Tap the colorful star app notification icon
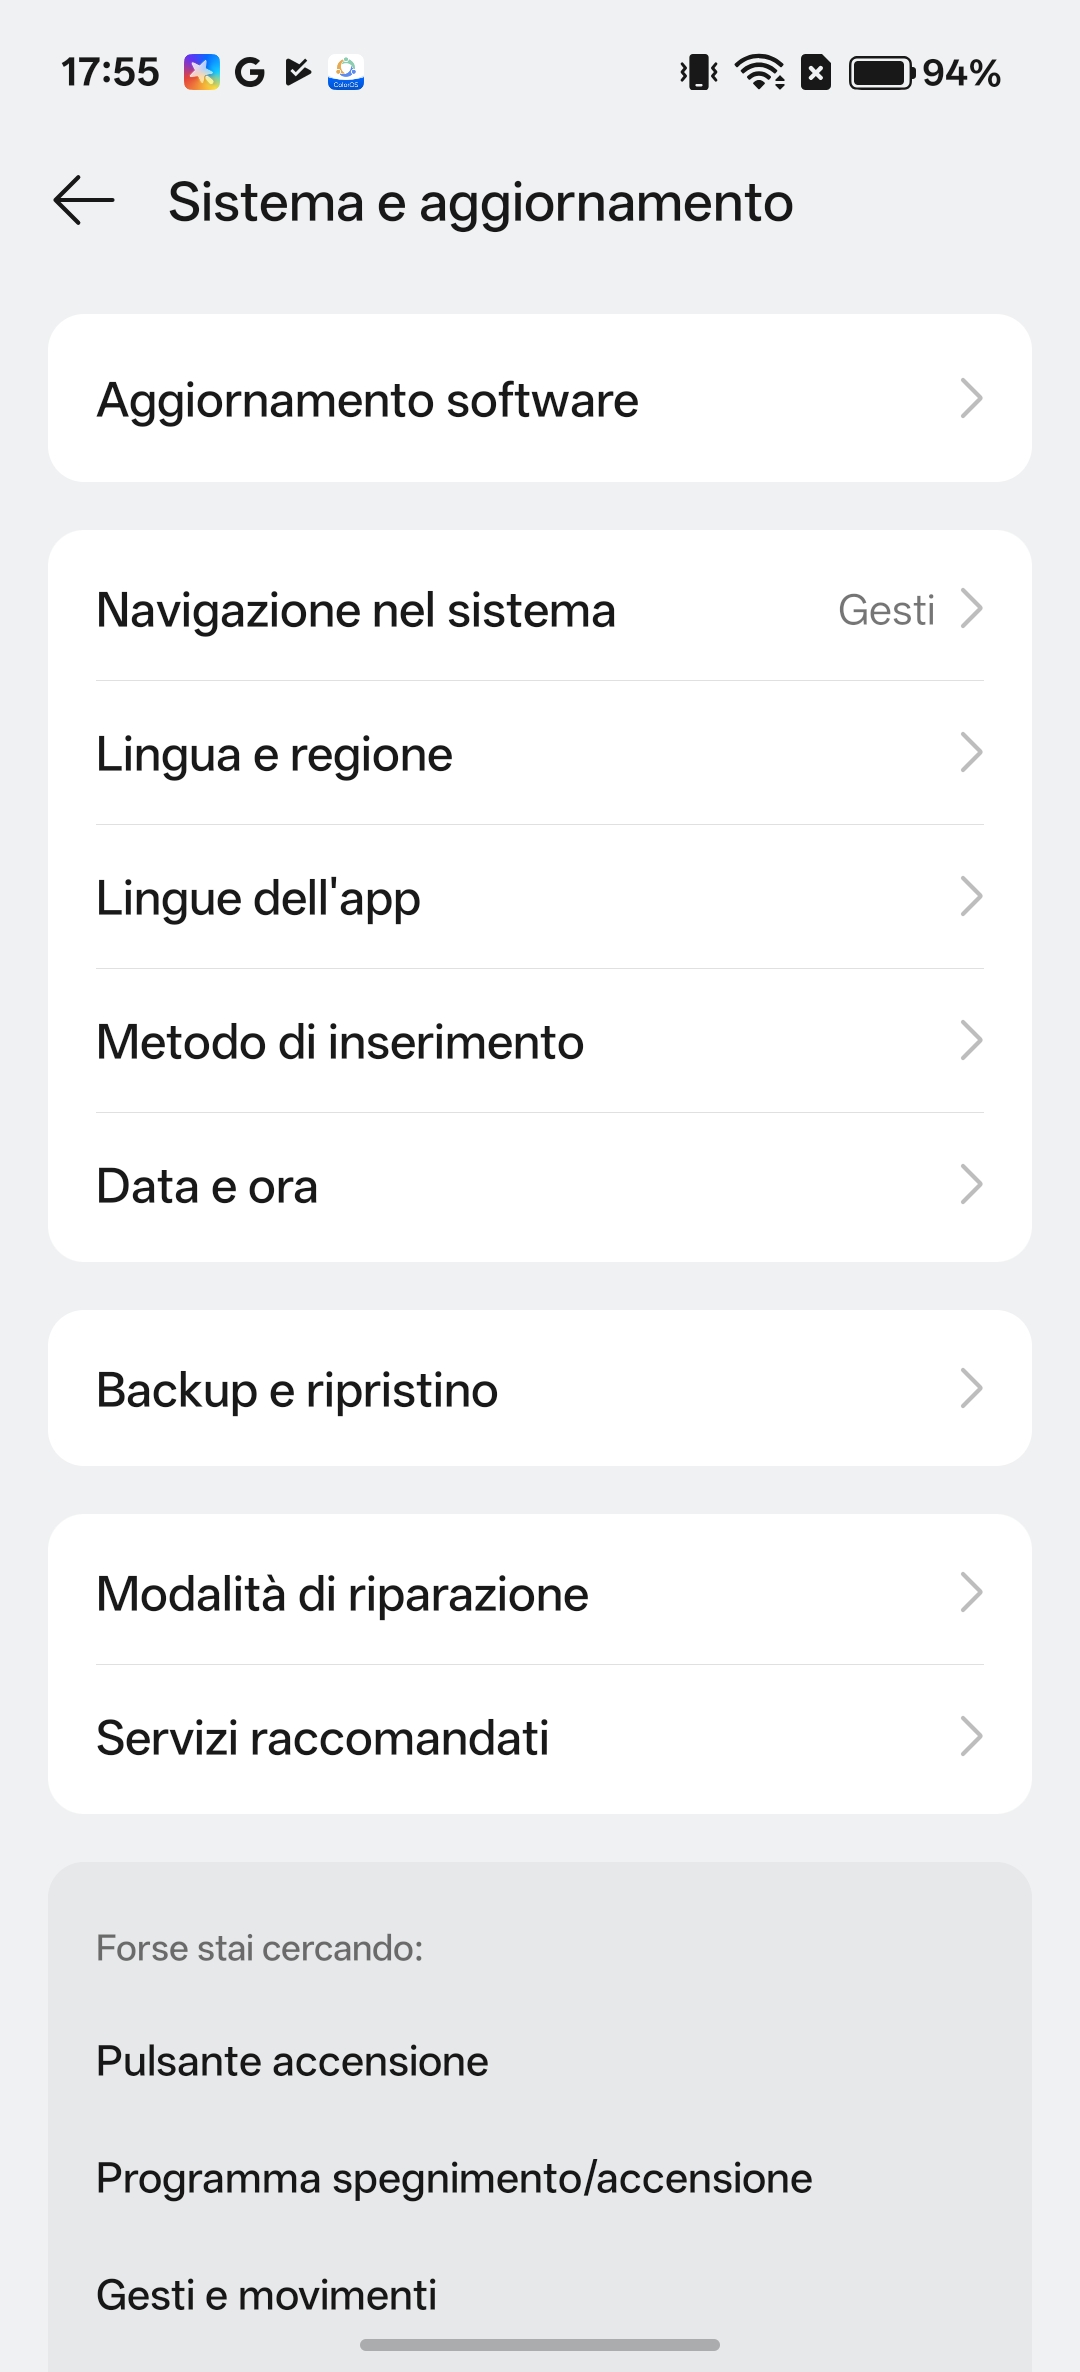 (x=201, y=72)
